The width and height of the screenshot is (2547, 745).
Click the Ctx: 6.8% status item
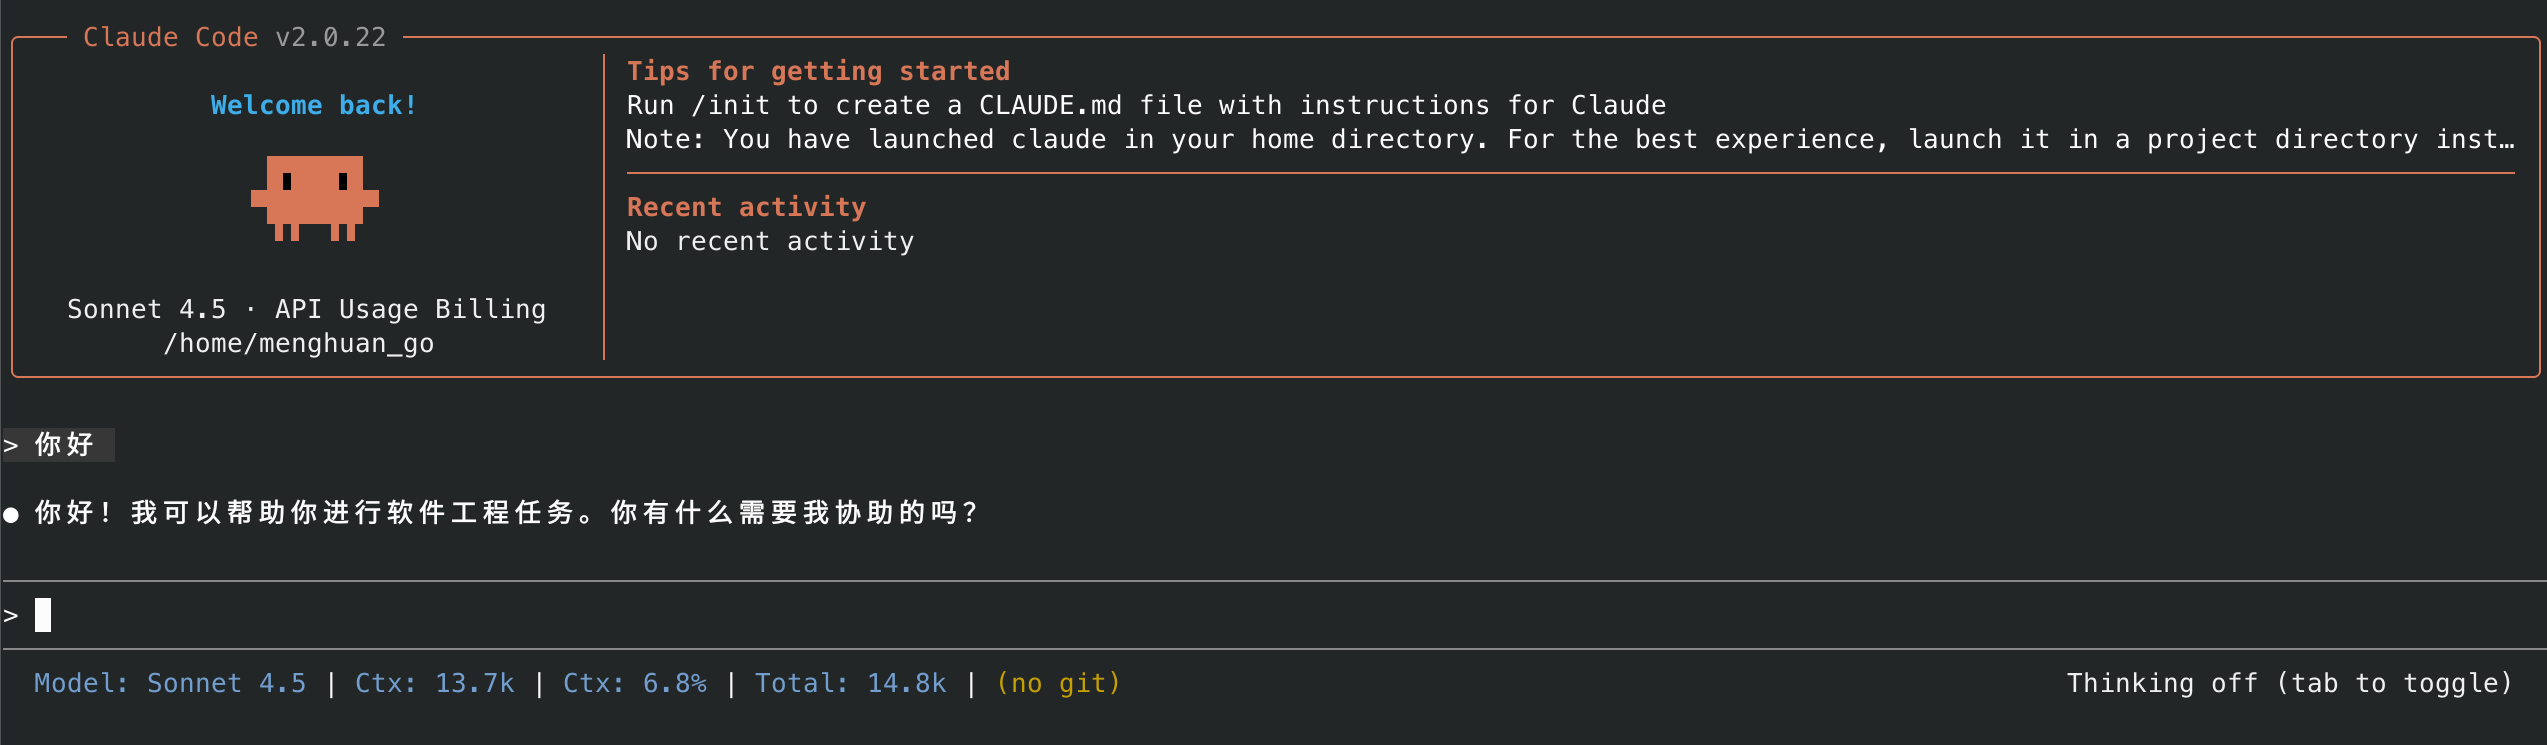pyautogui.click(x=635, y=683)
